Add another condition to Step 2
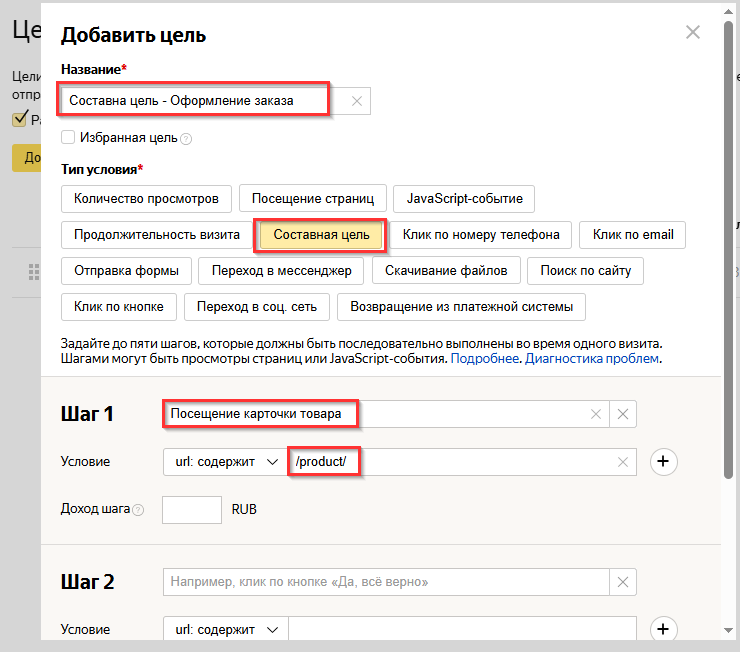 pyautogui.click(x=664, y=629)
